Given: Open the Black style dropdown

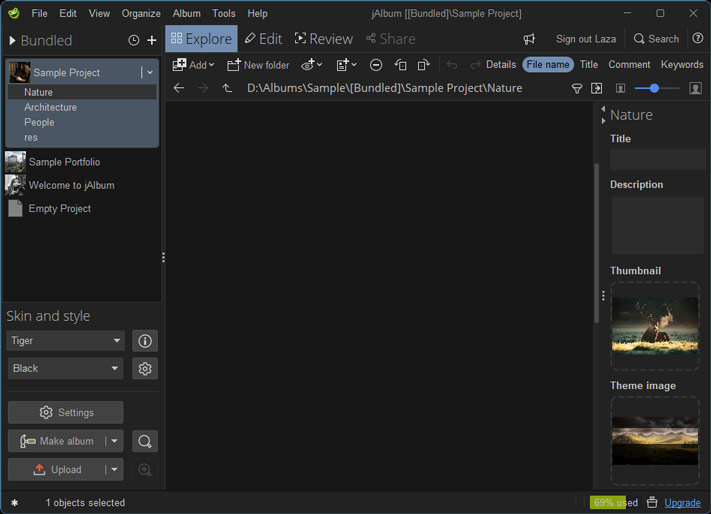Looking at the screenshot, I should [65, 369].
